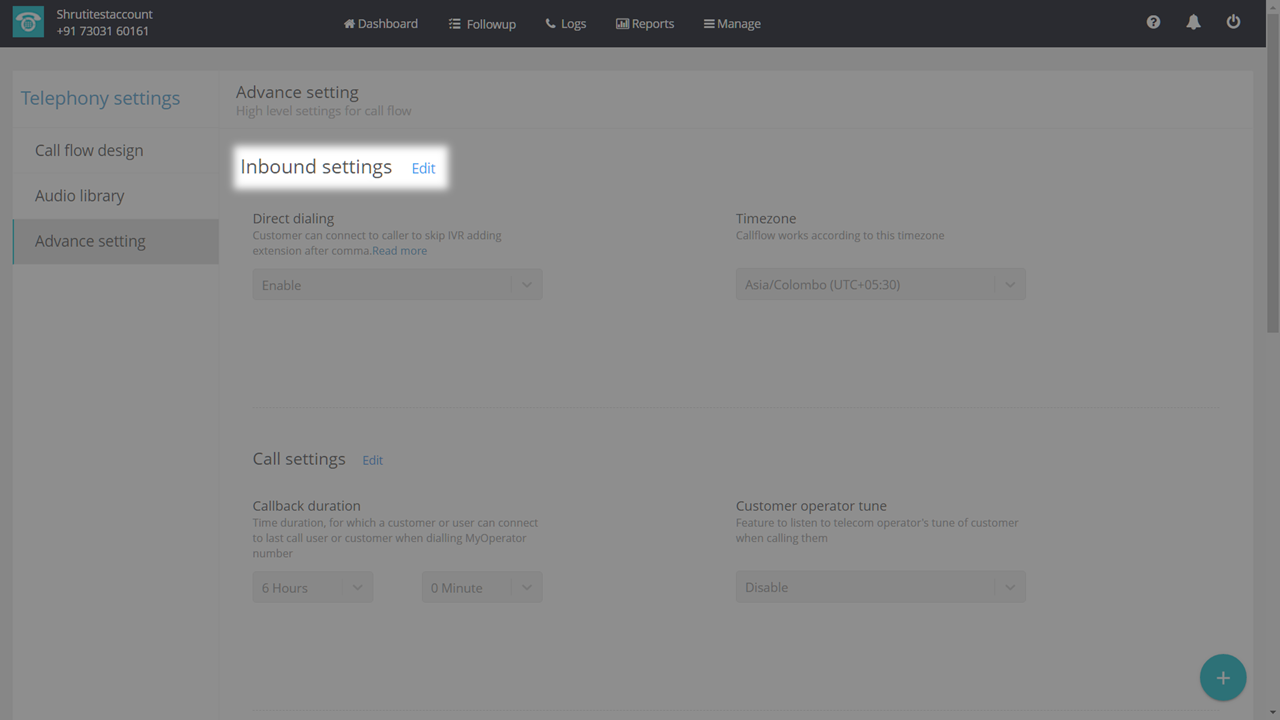Click the power logout icon
1280x720 pixels.
[1233, 22]
